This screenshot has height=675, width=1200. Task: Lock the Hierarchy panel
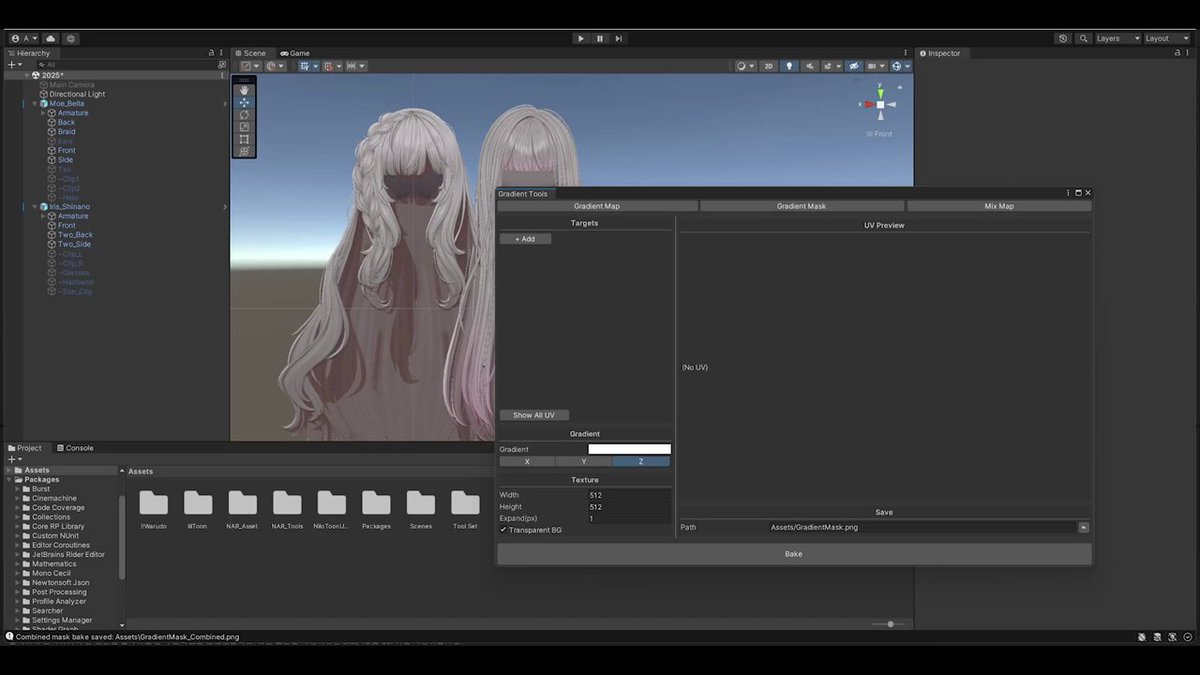211,53
